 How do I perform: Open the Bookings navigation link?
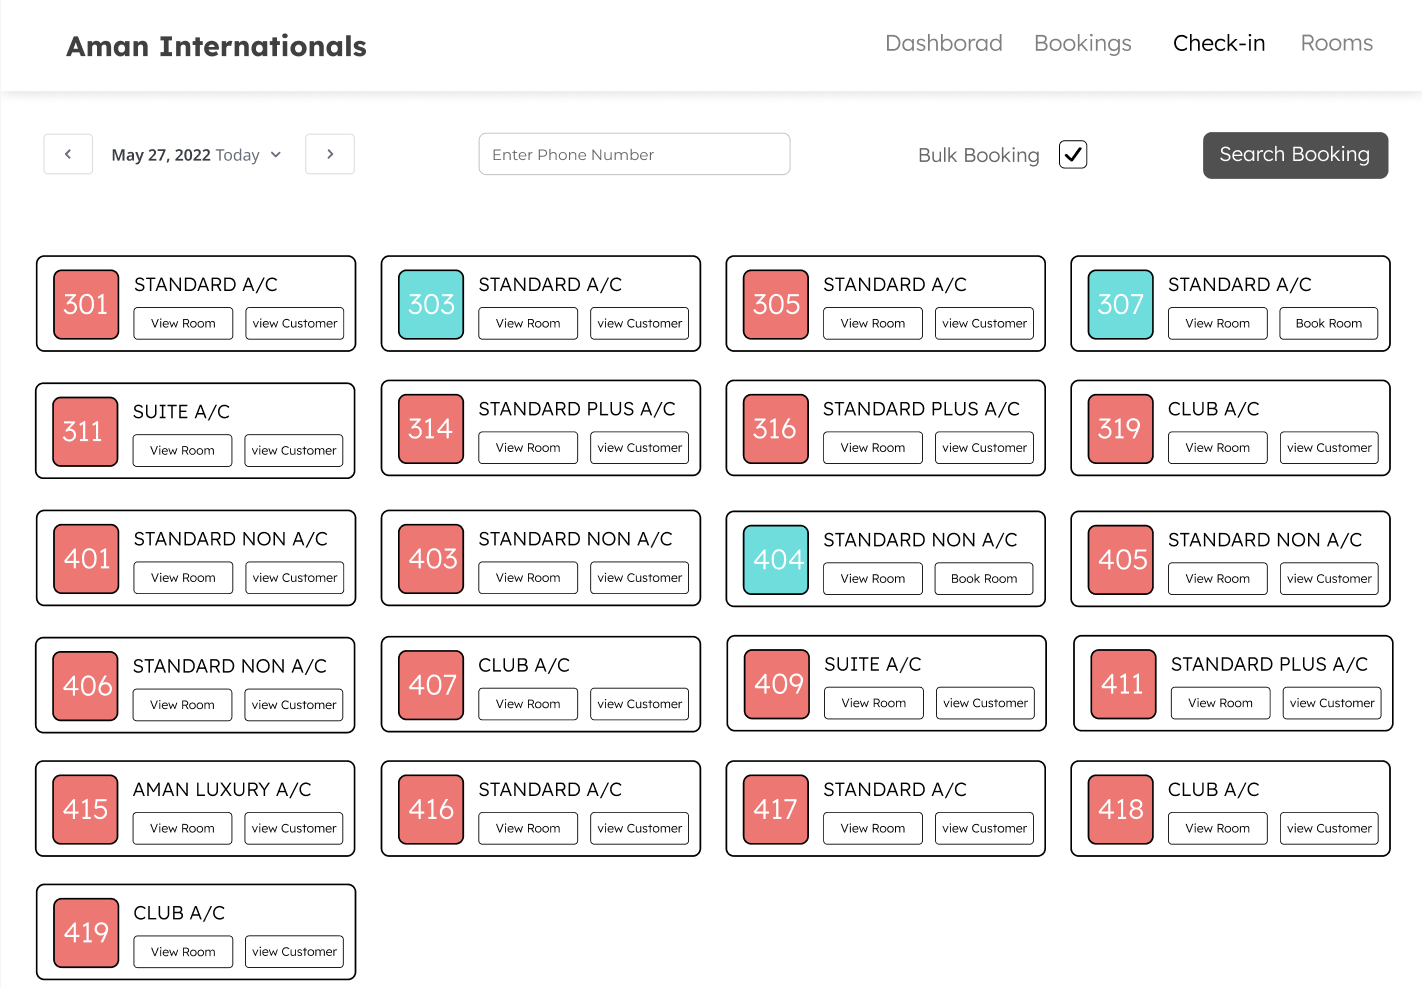coord(1082,44)
